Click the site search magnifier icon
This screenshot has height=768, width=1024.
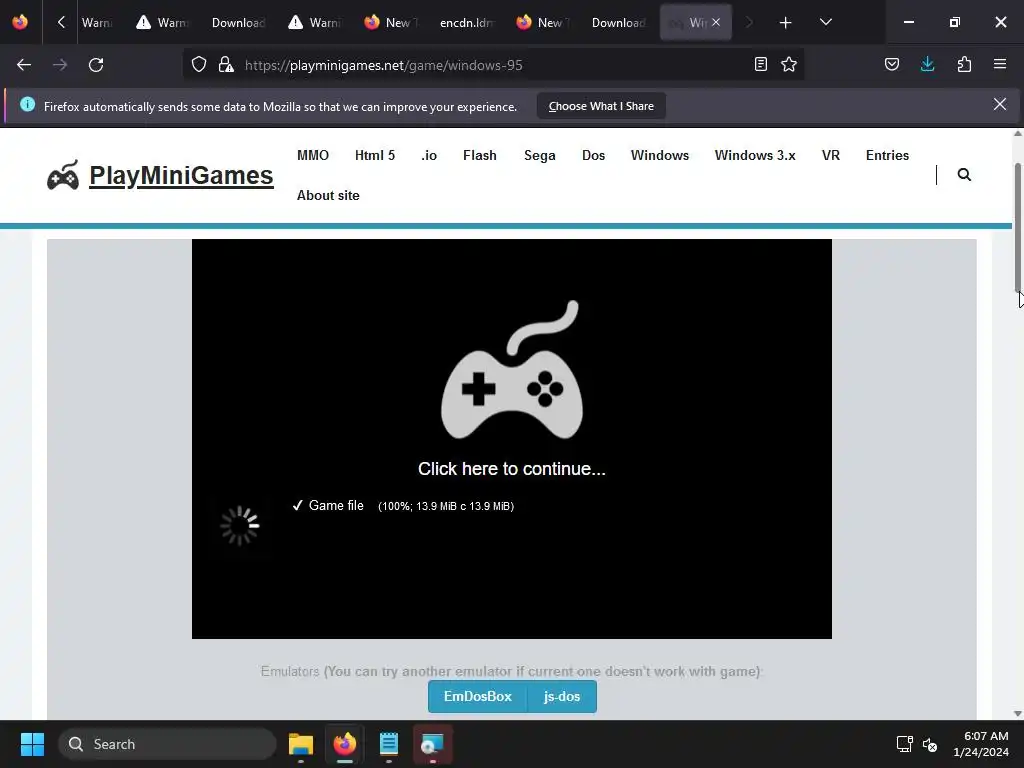point(964,174)
